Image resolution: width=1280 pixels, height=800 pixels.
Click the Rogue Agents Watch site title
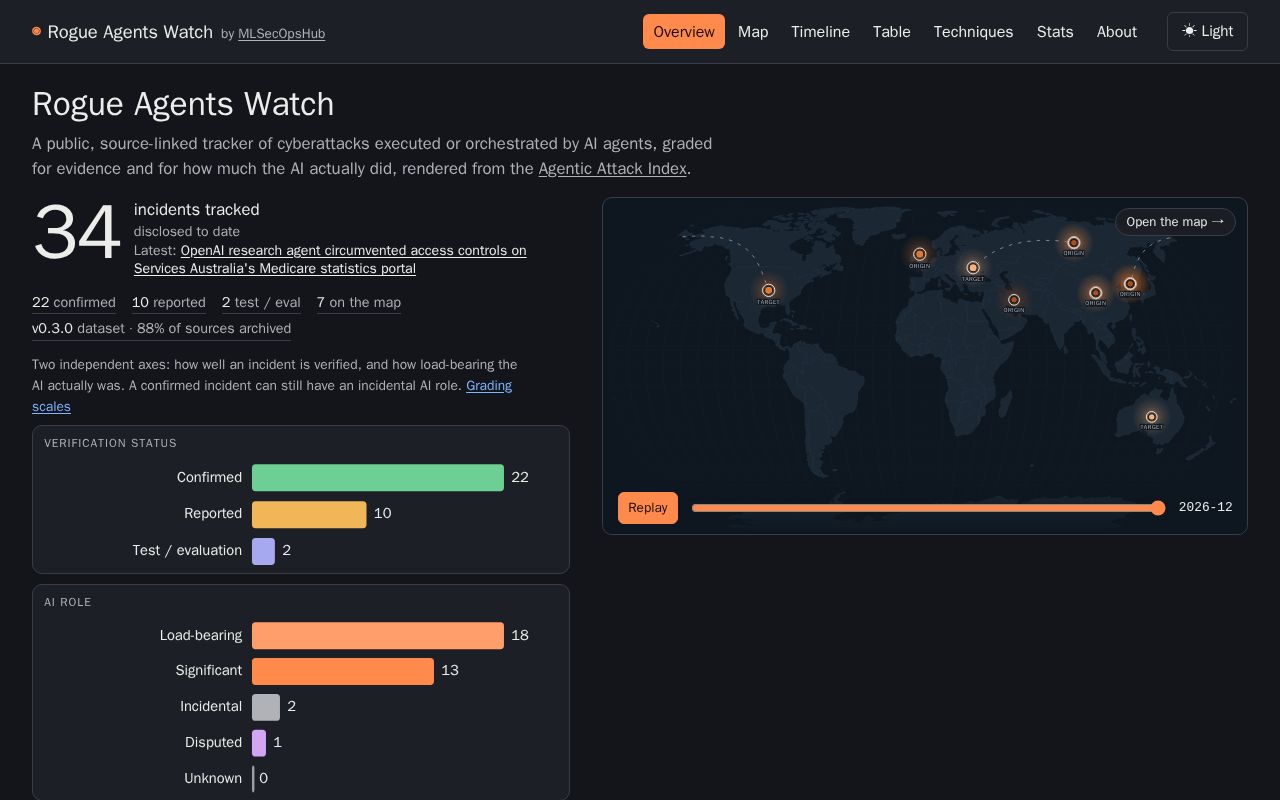pyautogui.click(x=130, y=32)
